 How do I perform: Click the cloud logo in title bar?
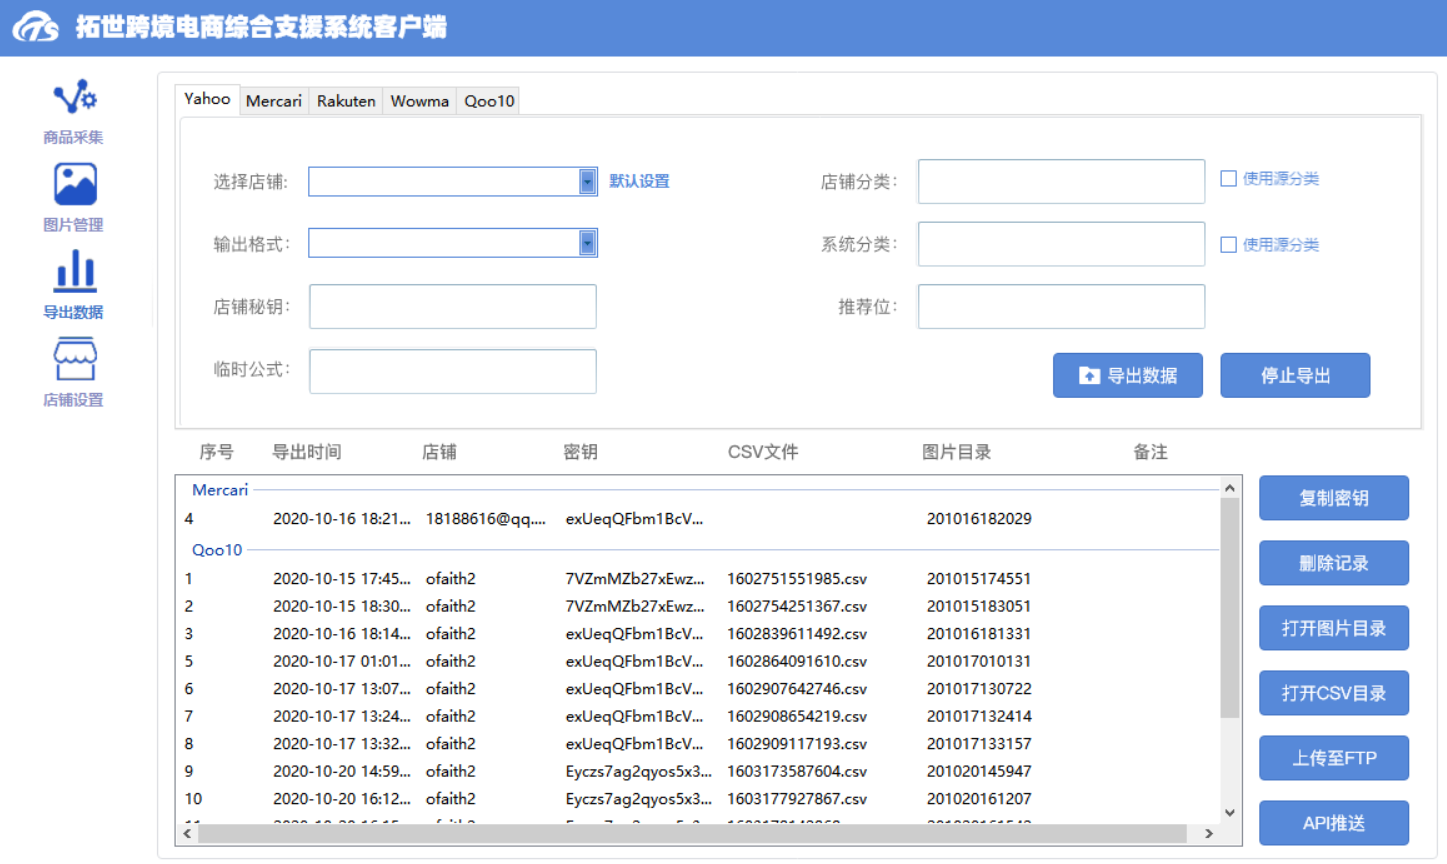coord(36,27)
